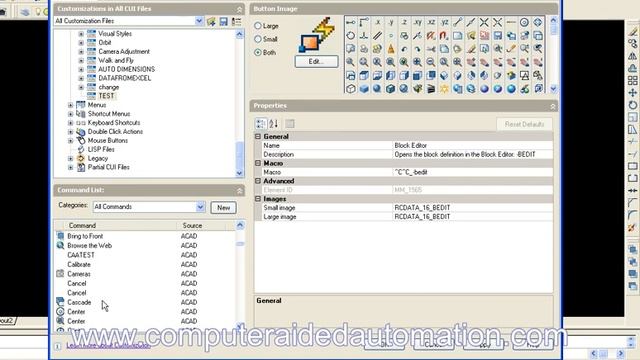Pick the 'yz' point filter button image

click(444, 22)
